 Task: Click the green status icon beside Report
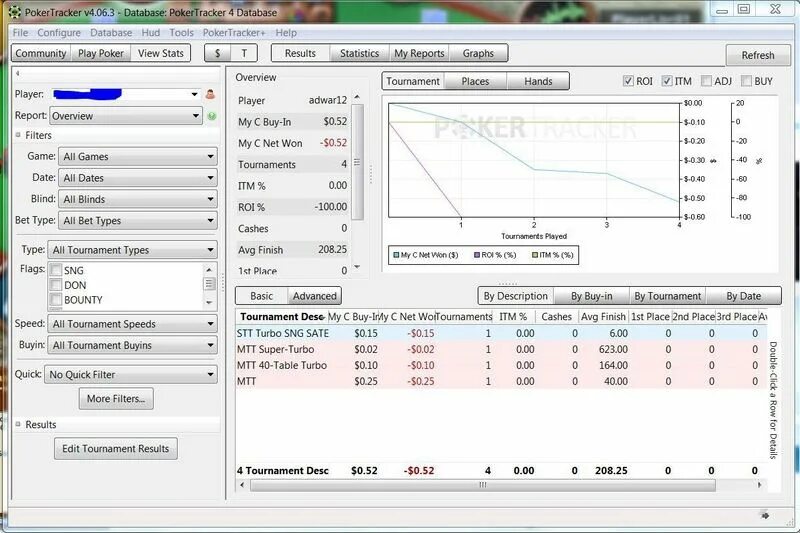[x=212, y=116]
